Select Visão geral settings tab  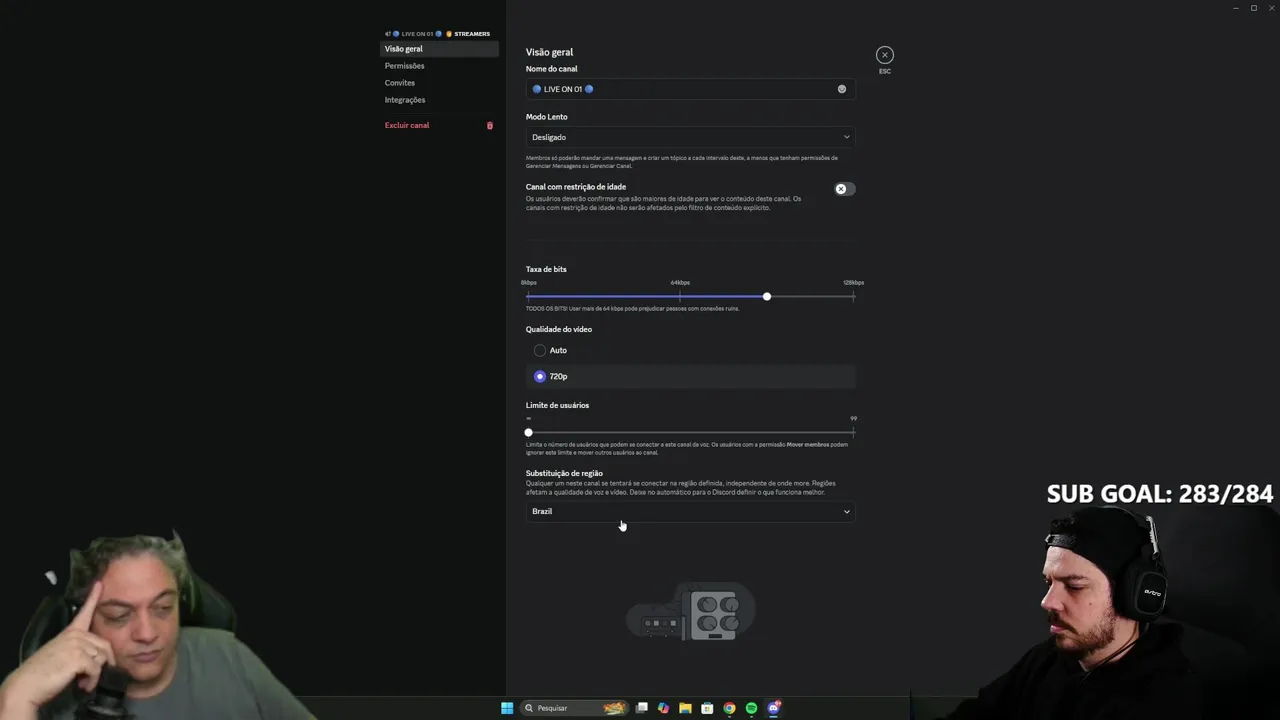439,49
